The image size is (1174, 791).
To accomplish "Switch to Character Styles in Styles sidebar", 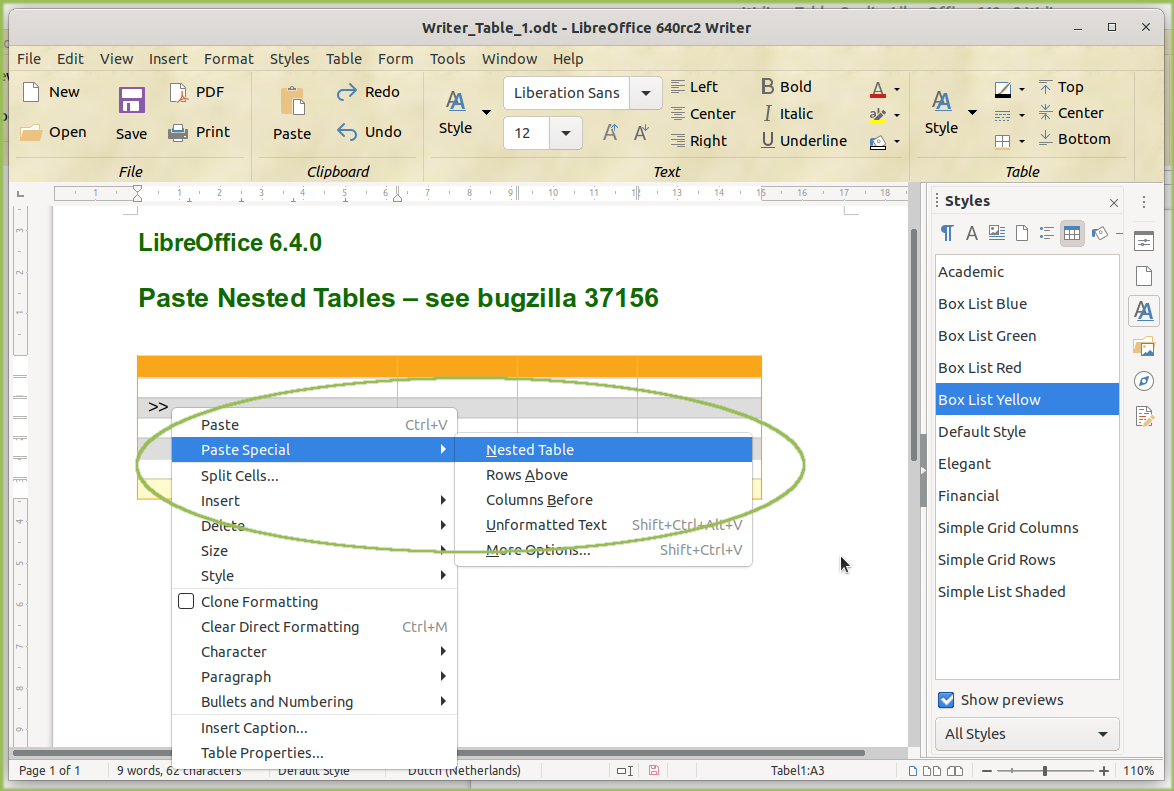I will point(971,233).
